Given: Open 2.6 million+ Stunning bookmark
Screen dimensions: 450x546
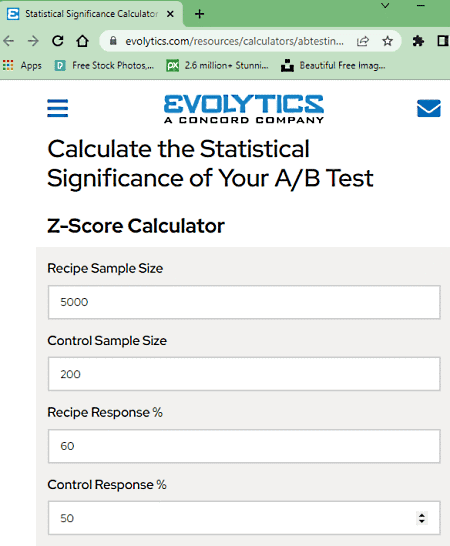Looking at the screenshot, I should (217, 65).
